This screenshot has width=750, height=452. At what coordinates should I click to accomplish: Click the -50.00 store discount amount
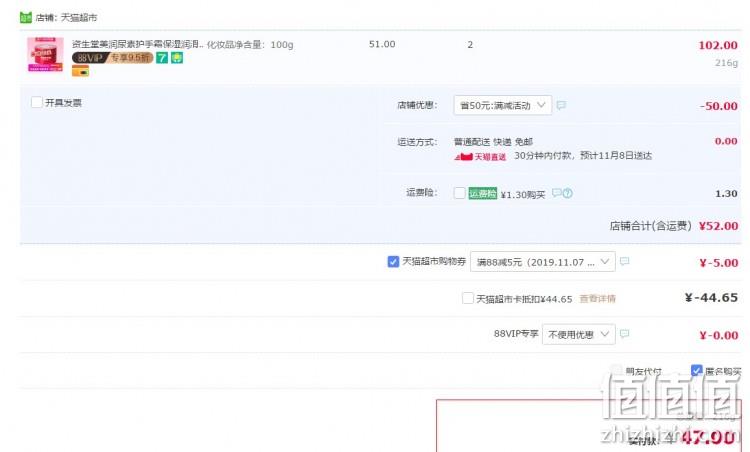click(718, 106)
